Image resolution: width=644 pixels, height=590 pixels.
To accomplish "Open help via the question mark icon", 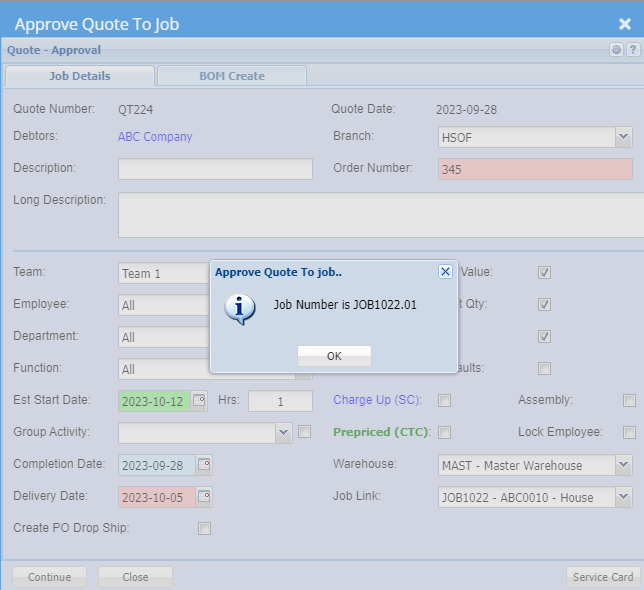I will (632, 50).
